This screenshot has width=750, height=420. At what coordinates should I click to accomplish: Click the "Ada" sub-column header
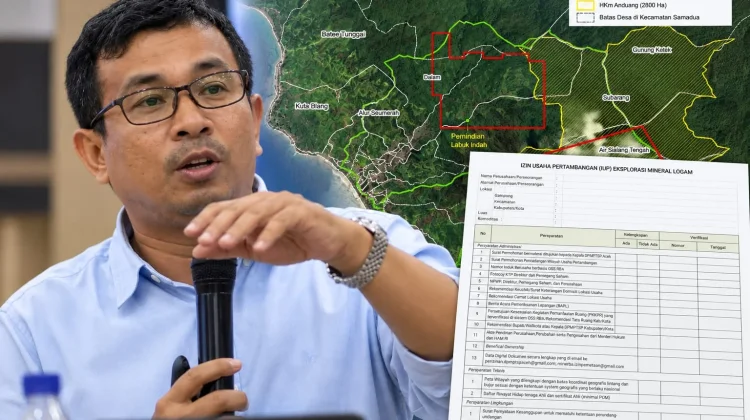626,243
